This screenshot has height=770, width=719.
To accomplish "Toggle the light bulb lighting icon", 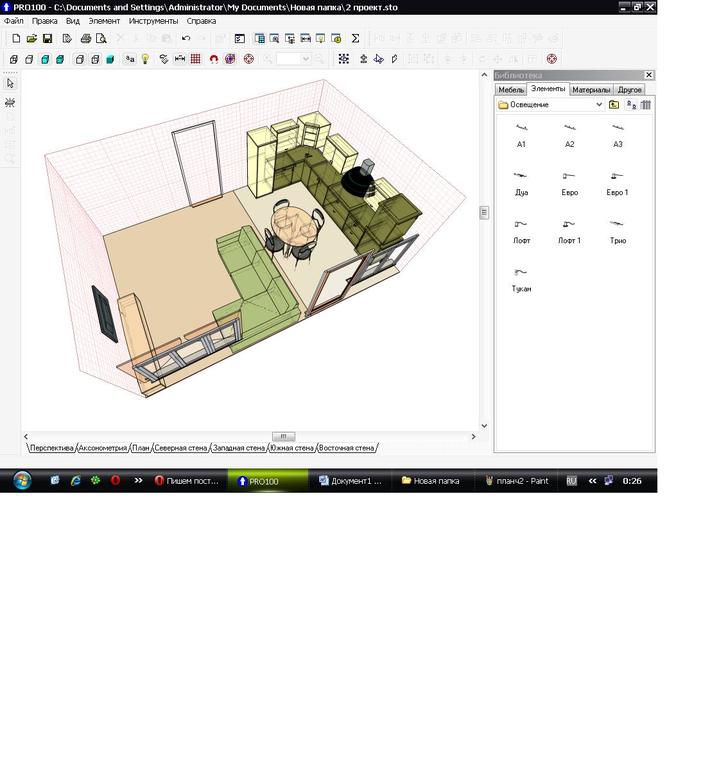I will pos(145,59).
